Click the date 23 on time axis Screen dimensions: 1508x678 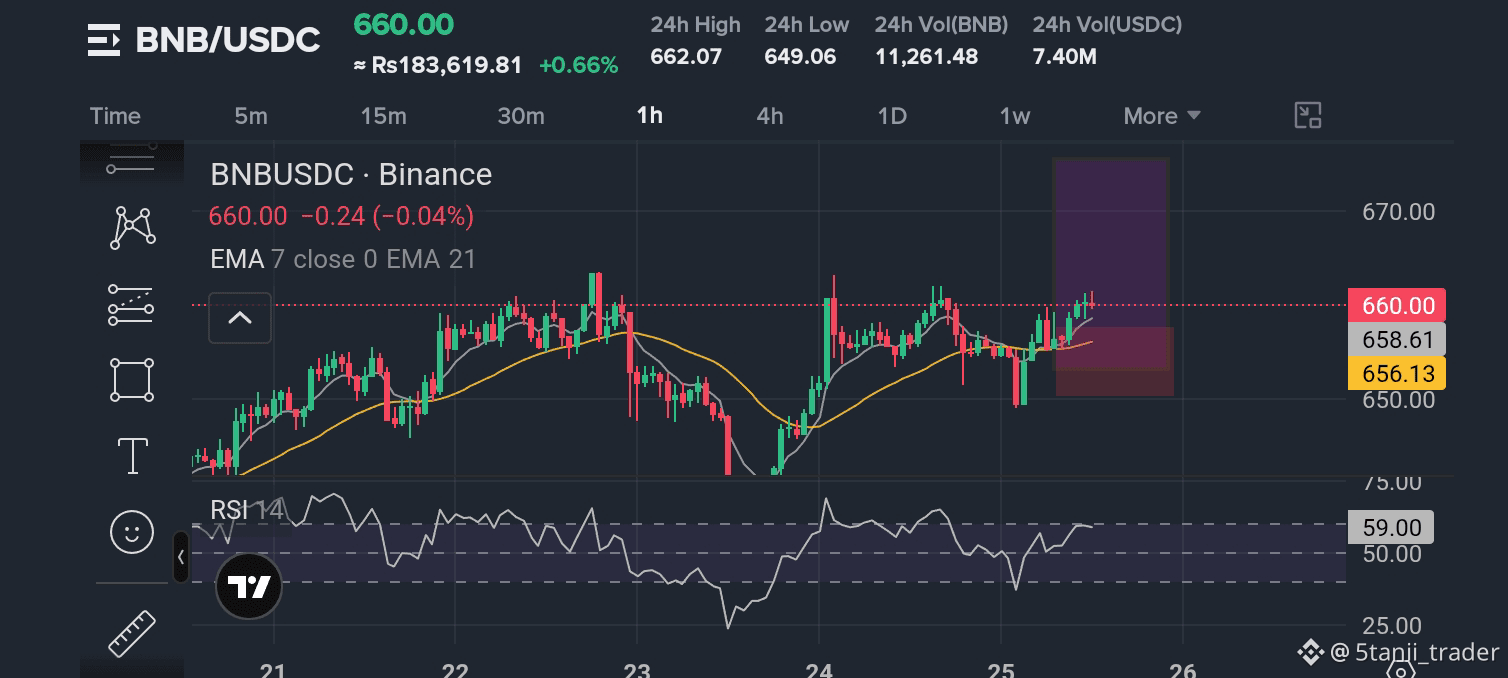(x=637, y=669)
